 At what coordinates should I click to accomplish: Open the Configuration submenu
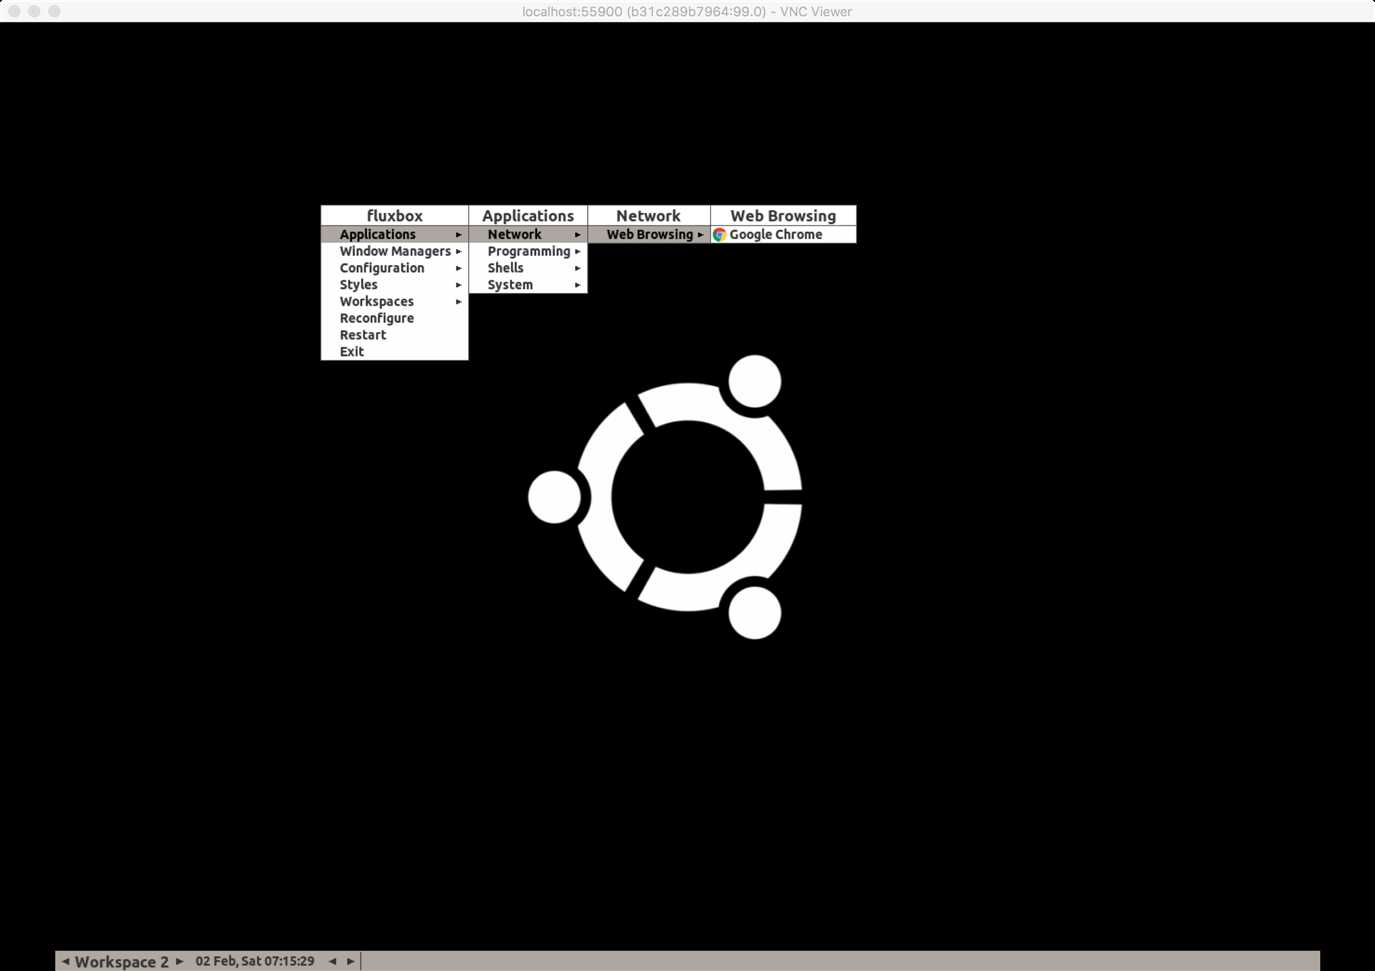tap(394, 268)
